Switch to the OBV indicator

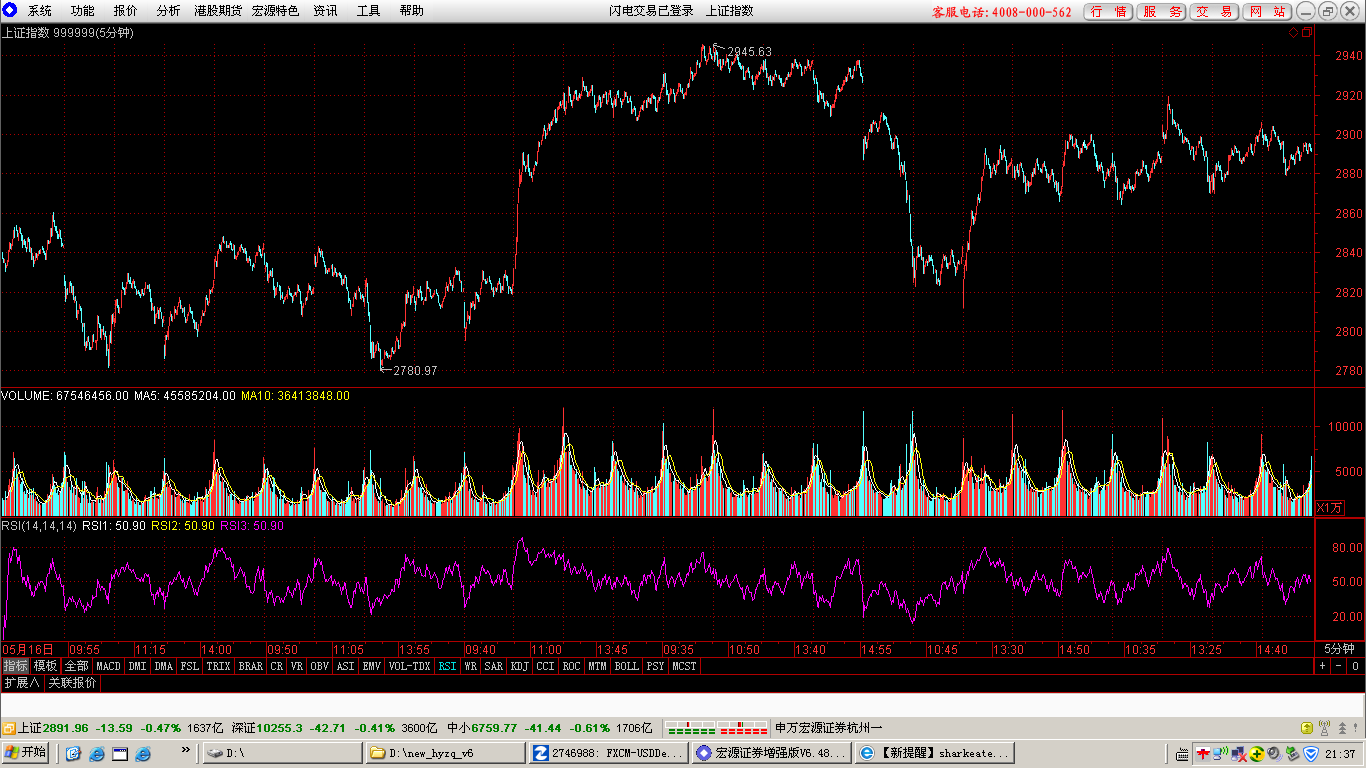319,666
